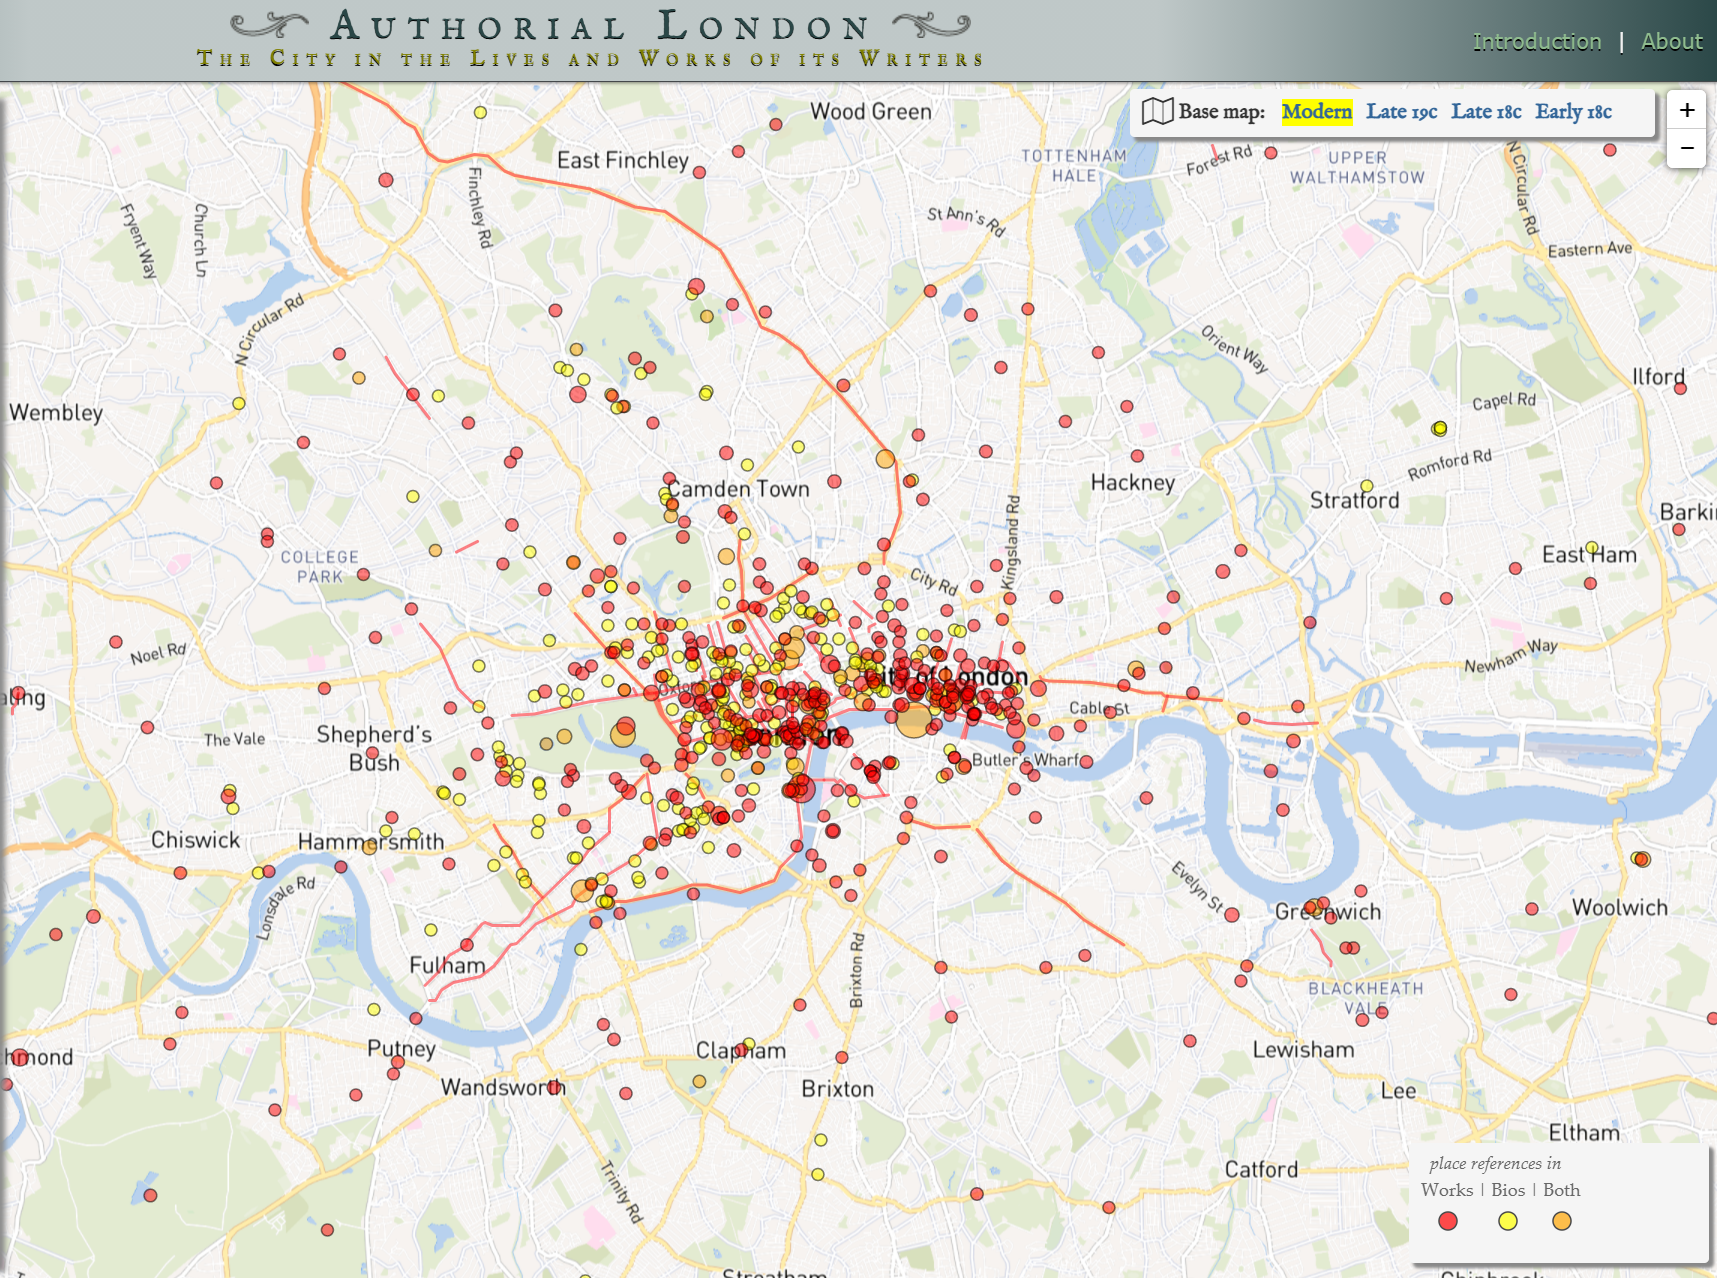This screenshot has width=1717, height=1278.
Task: Zoom in with the plus button
Action: click(x=1686, y=110)
